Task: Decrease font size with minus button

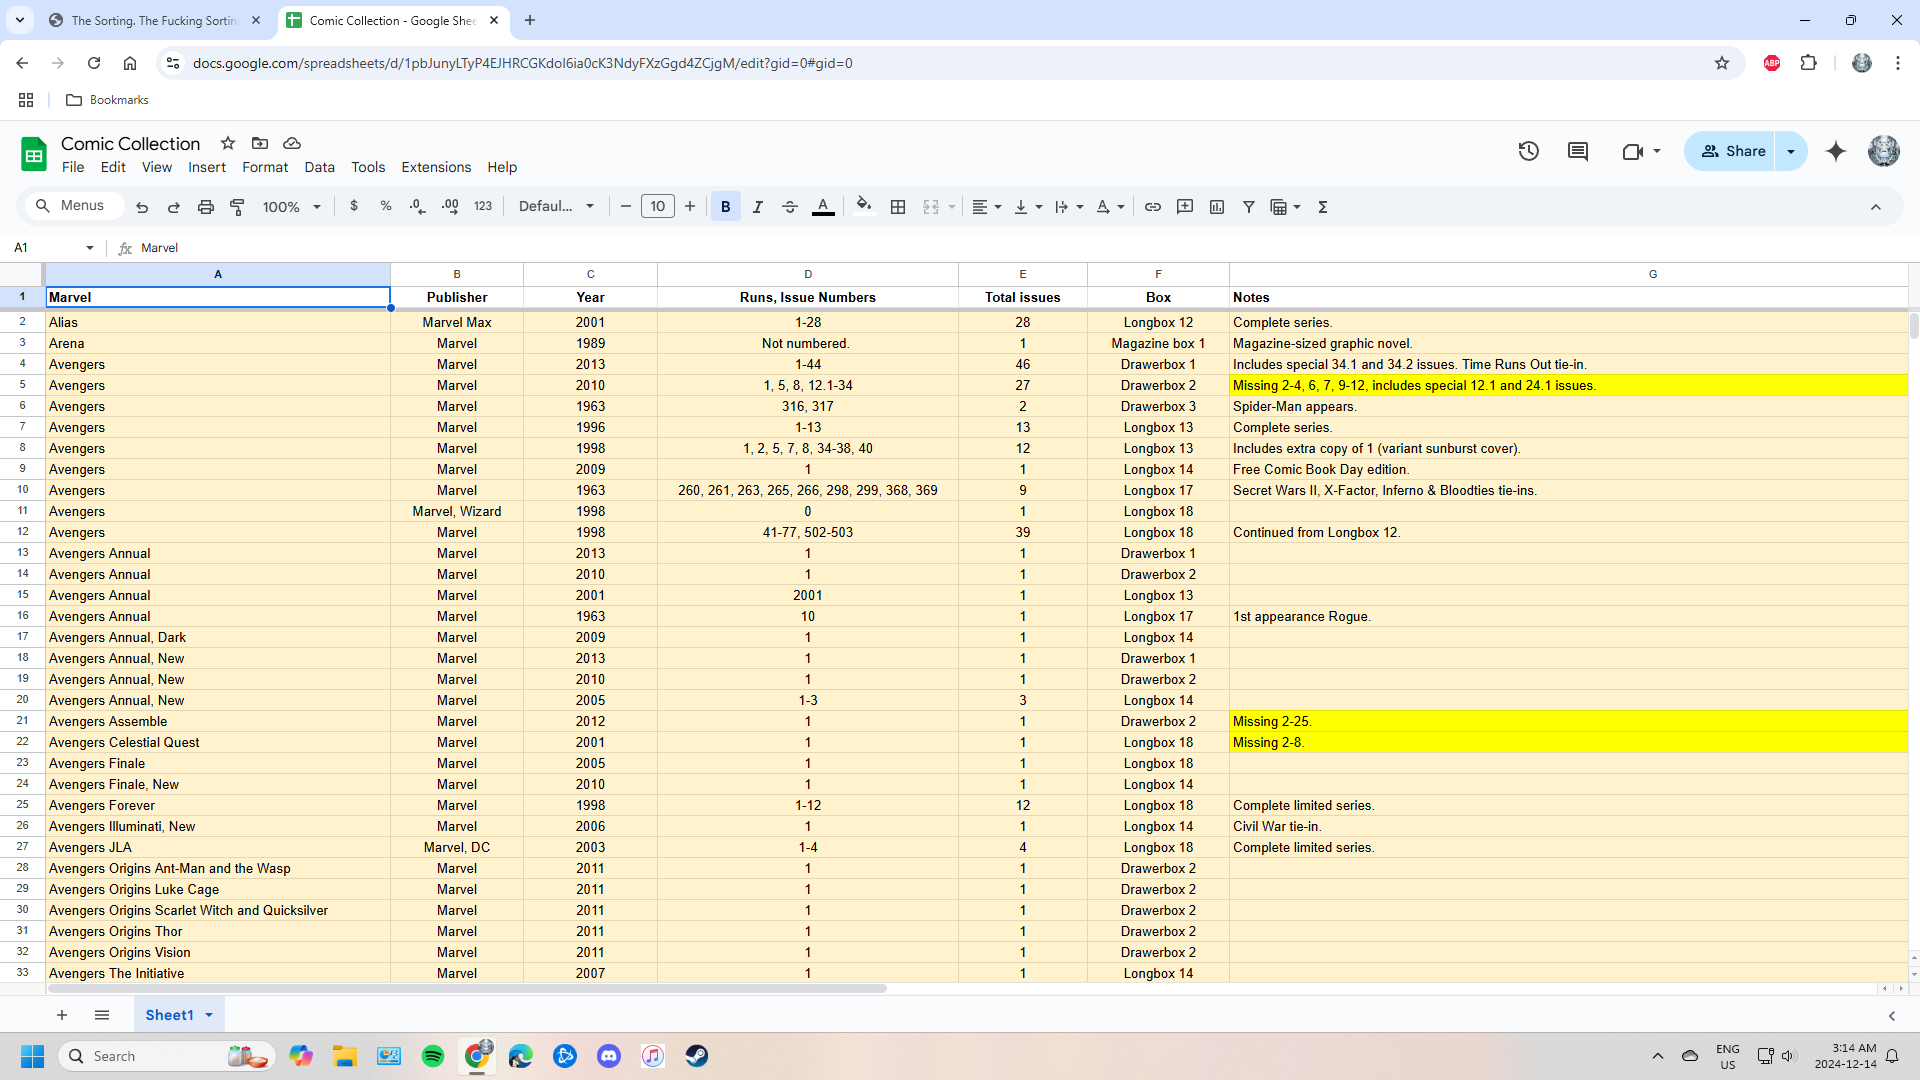Action: tap(626, 206)
